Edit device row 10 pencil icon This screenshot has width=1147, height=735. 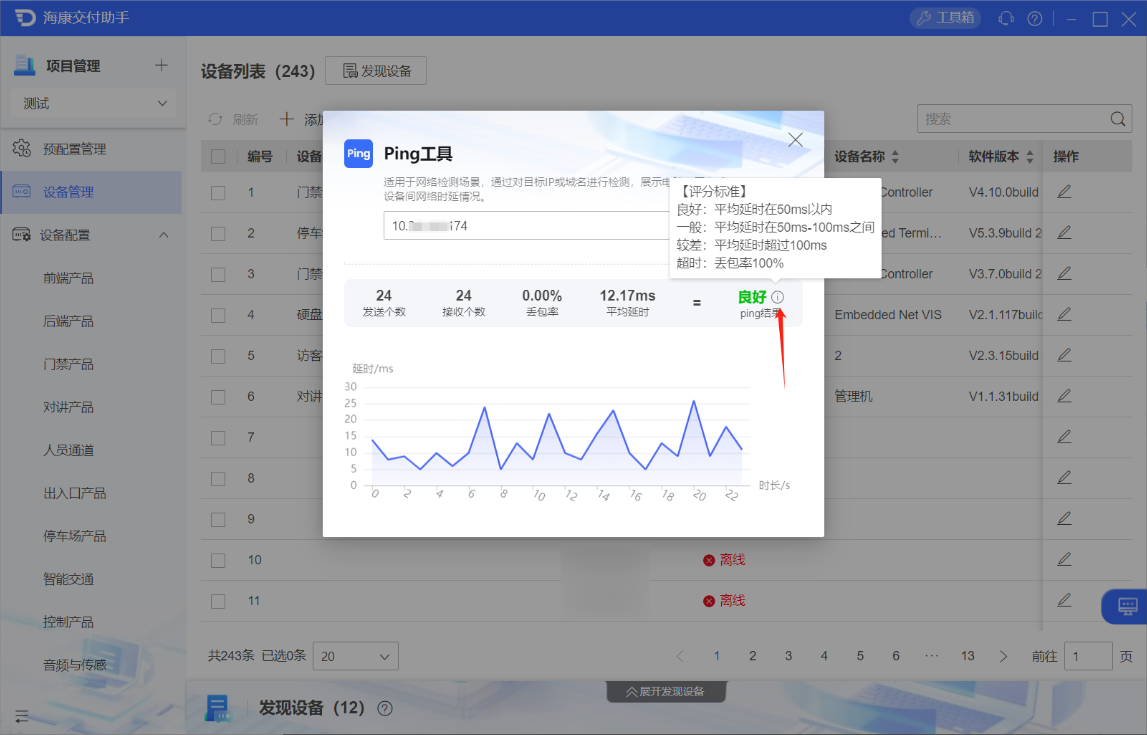[1064, 559]
